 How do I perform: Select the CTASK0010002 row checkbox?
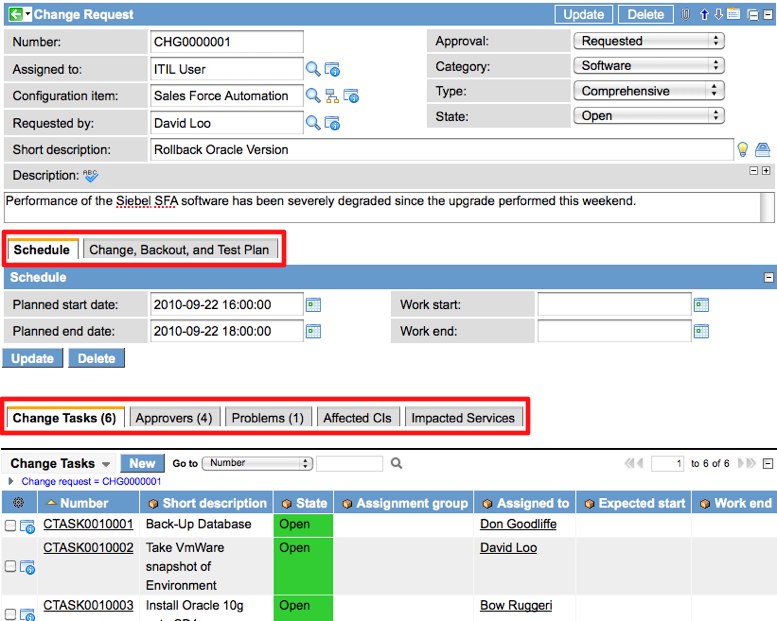pos(10,567)
